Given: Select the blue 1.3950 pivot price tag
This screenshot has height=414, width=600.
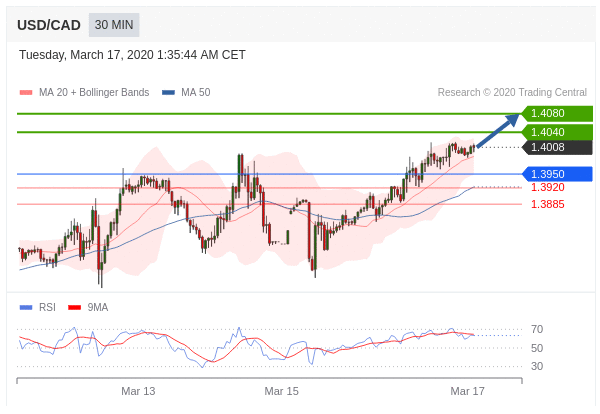Looking at the screenshot, I should 557,174.
